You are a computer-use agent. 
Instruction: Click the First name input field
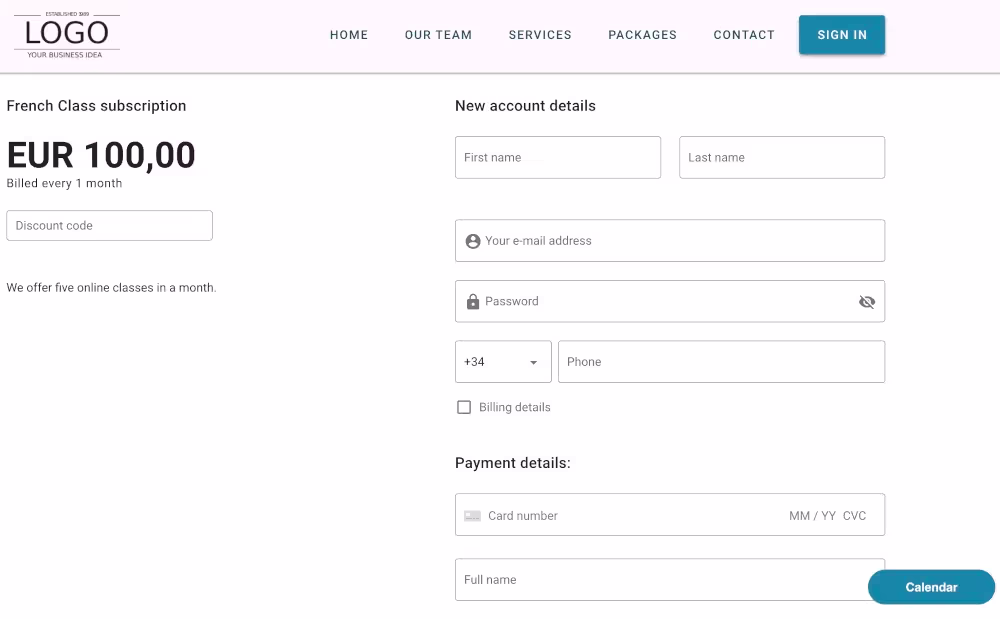557,157
